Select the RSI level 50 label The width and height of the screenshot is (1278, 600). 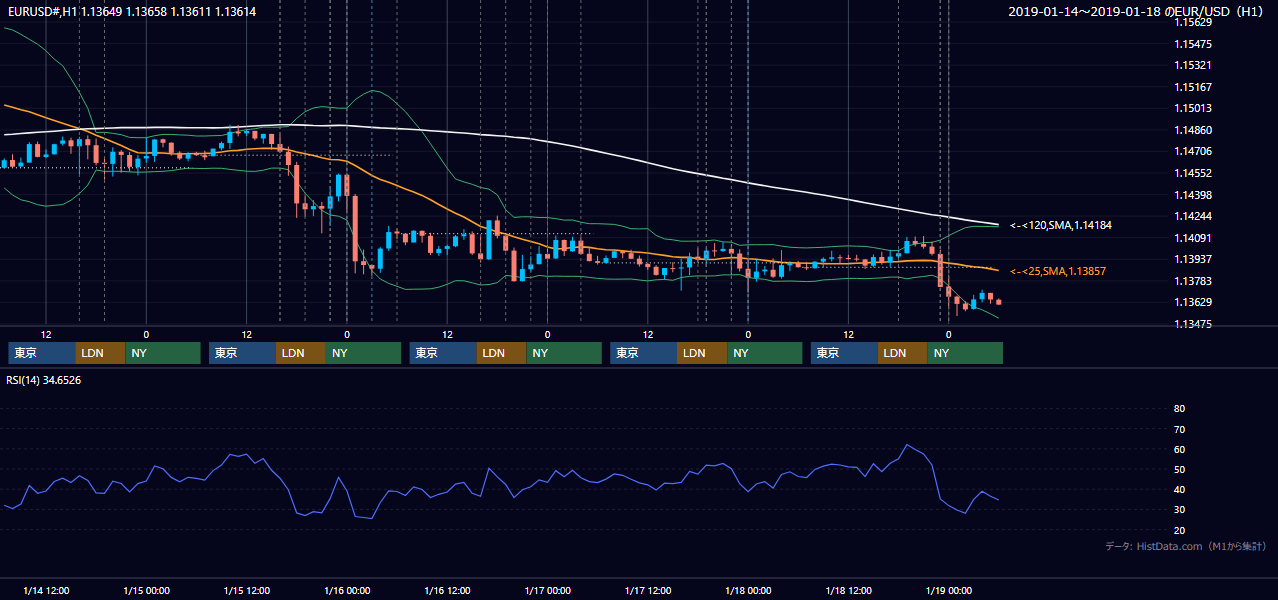pyautogui.click(x=1179, y=469)
